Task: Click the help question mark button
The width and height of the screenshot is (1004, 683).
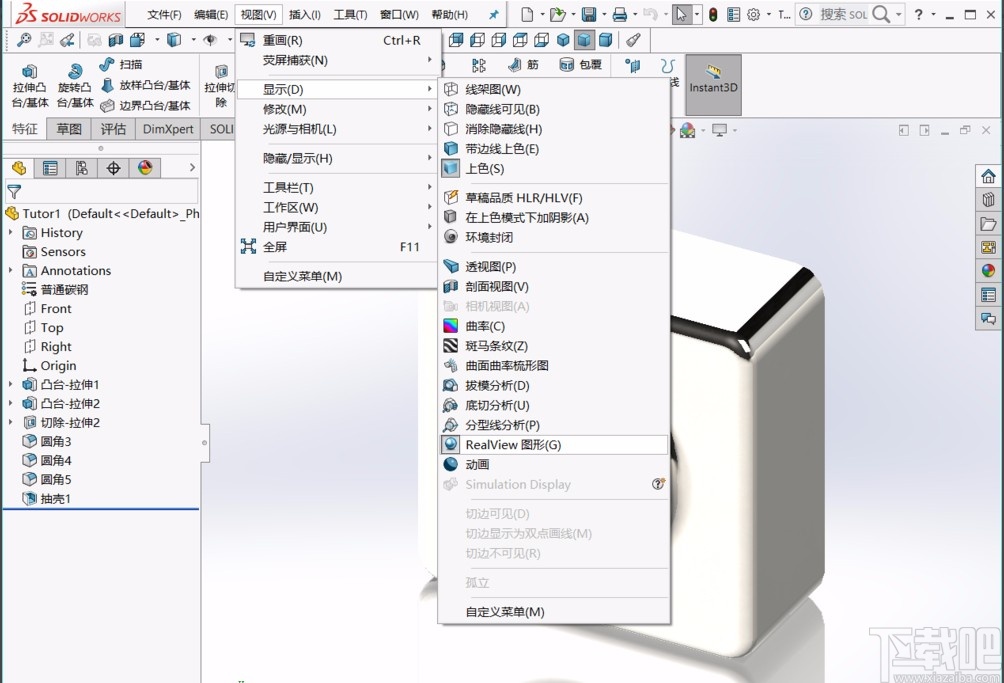Action: pyautogui.click(x=919, y=14)
